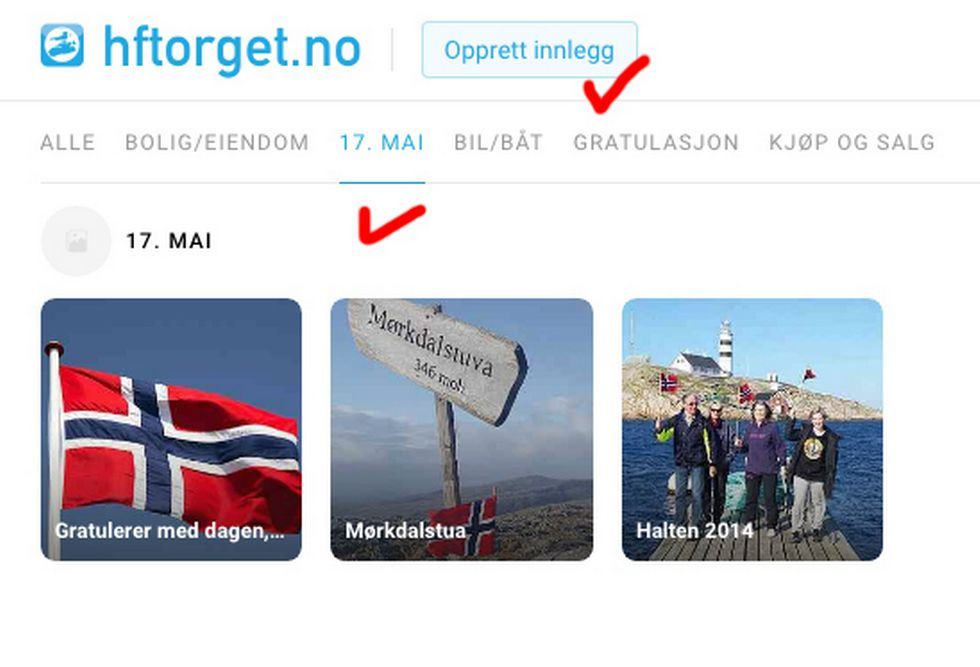This screenshot has width=980, height=667.
Task: Click the 17. MAI section heading
Action: pyautogui.click(x=169, y=241)
